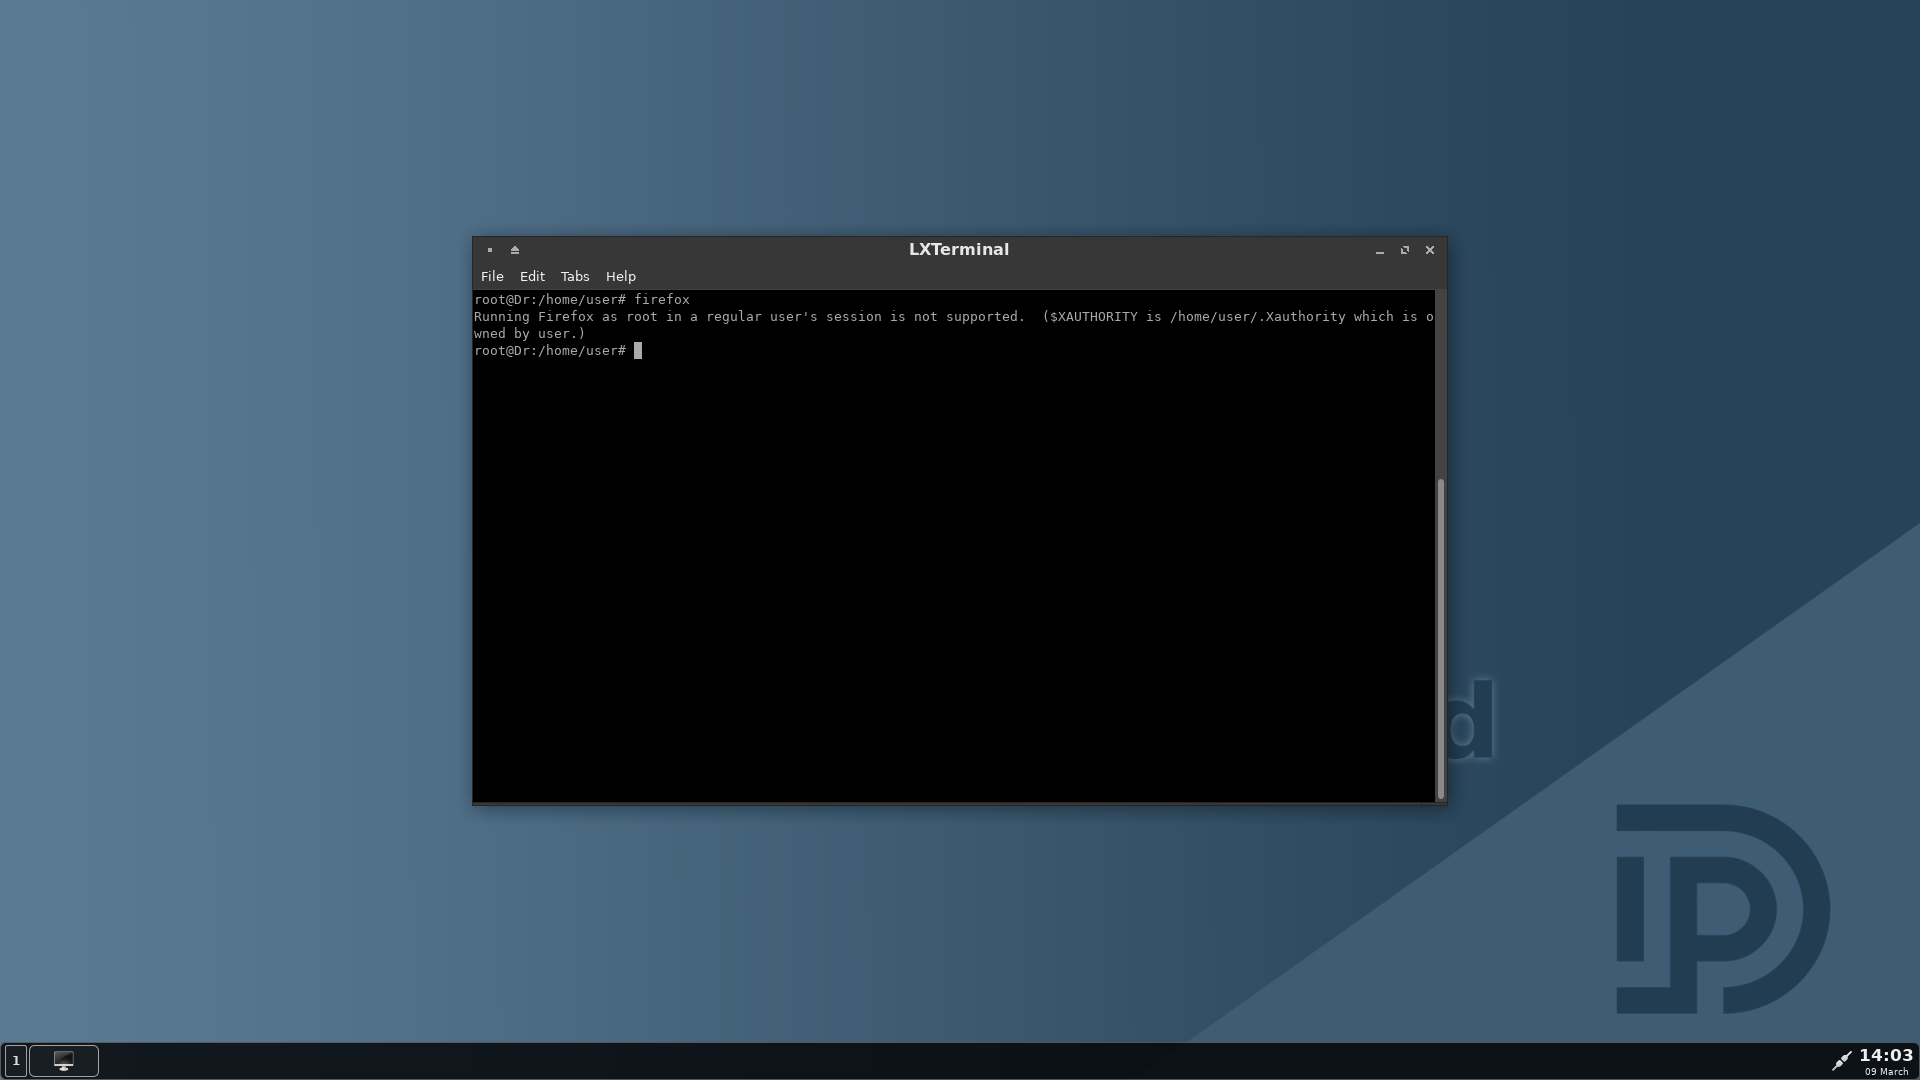Click the LXTerminal taskbar monitor icon
Screen dimensions: 1920x1080
64,1060
